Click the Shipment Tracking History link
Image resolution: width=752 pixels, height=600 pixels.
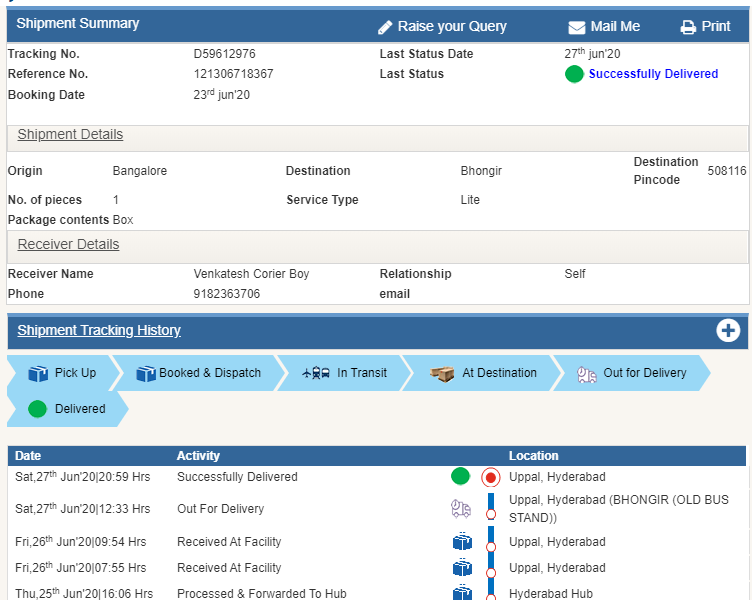point(99,331)
